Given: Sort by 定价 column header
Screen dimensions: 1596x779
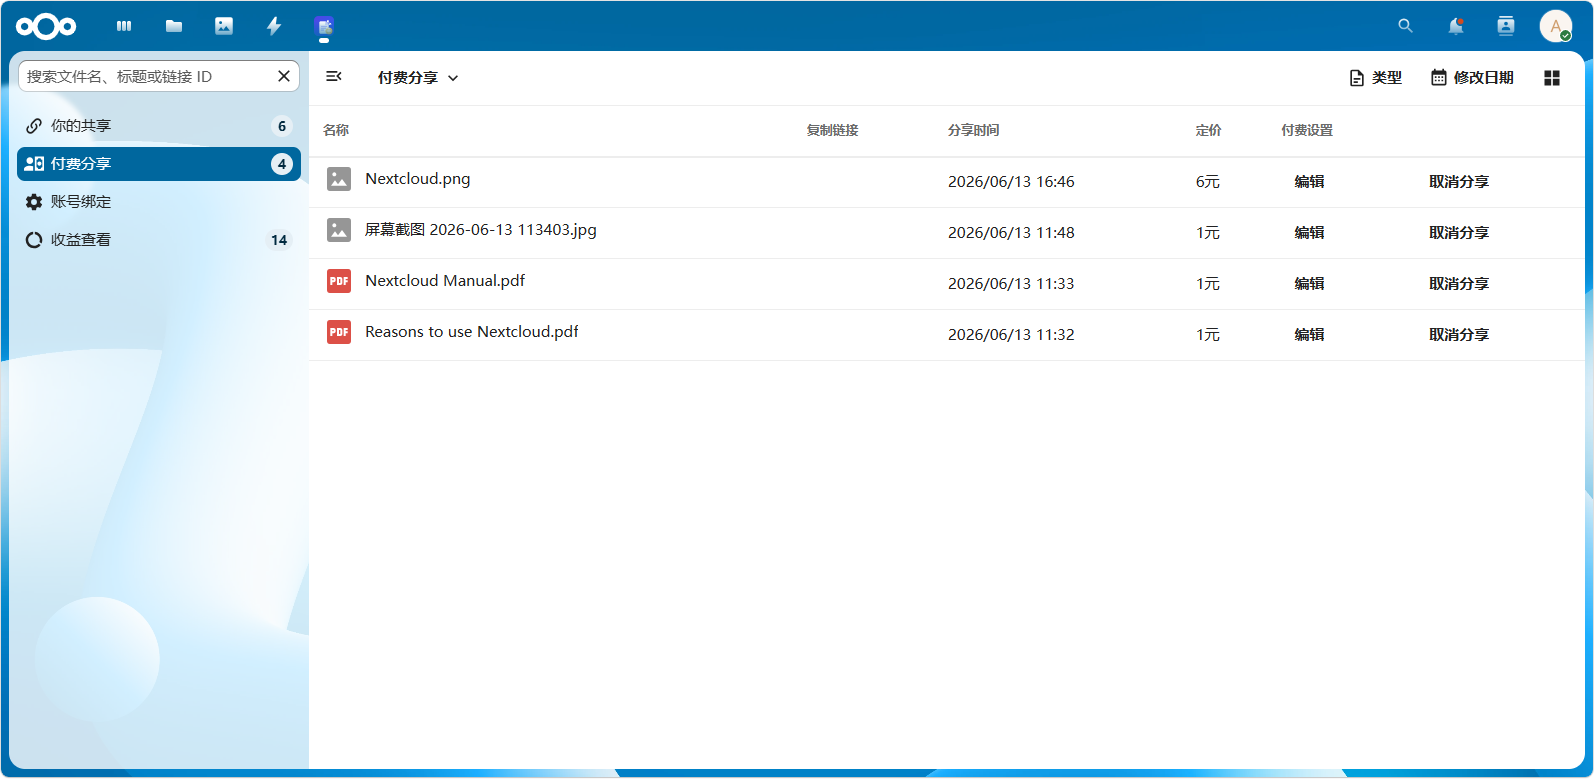Looking at the screenshot, I should (x=1208, y=130).
